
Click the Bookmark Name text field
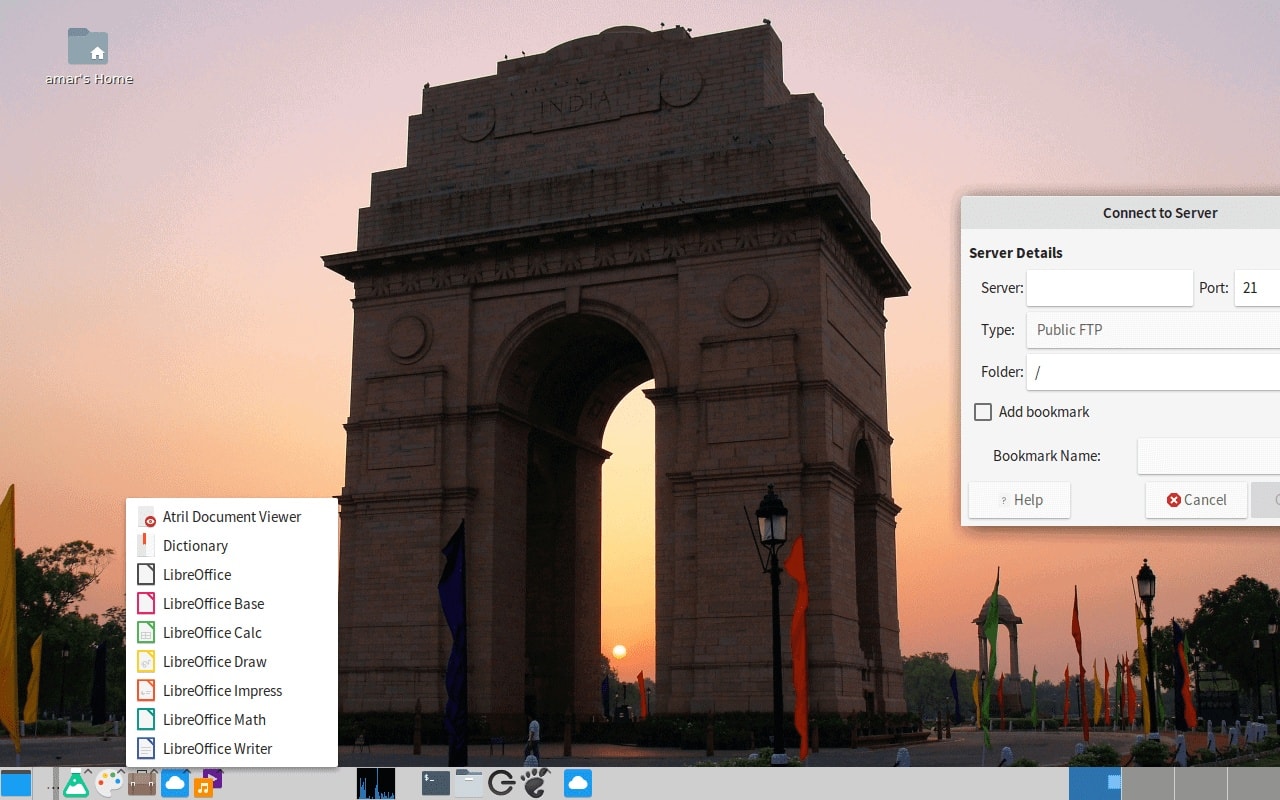[1209, 456]
